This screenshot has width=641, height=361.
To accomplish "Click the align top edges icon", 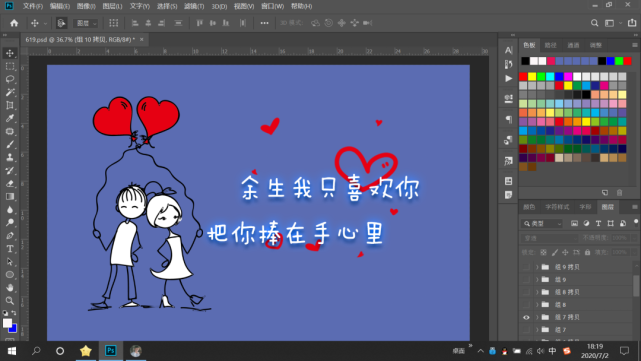I will point(199,23).
